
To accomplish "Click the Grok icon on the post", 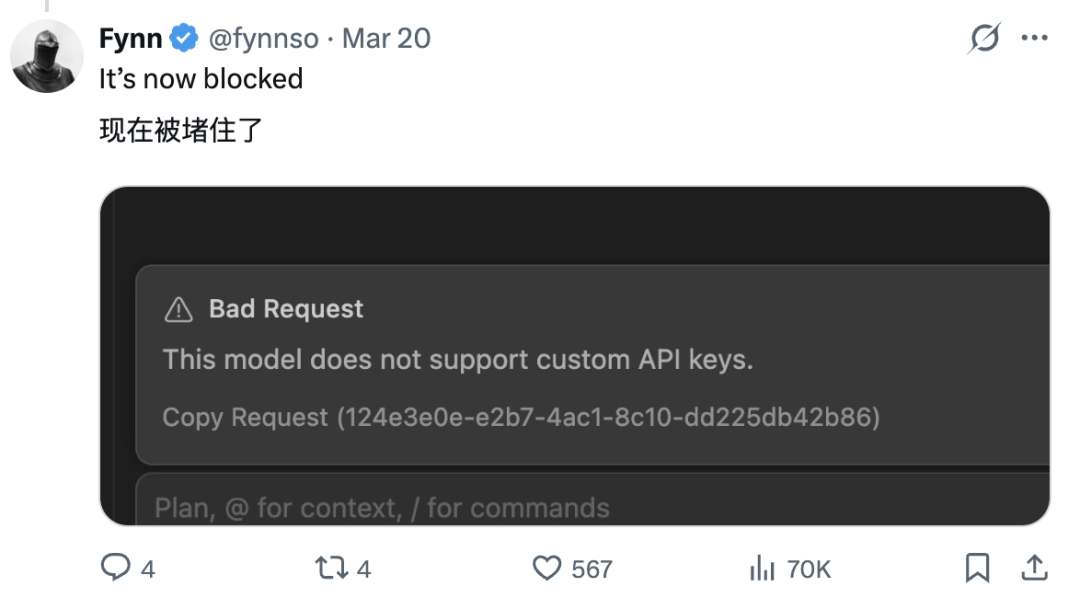I will pyautogui.click(x=985, y=39).
